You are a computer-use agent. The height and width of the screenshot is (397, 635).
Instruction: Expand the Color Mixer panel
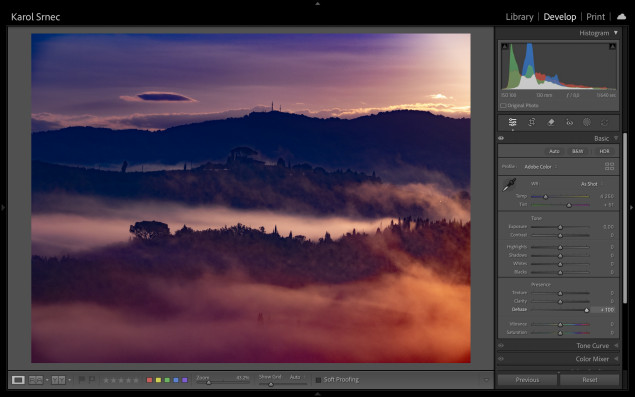[x=616, y=359]
